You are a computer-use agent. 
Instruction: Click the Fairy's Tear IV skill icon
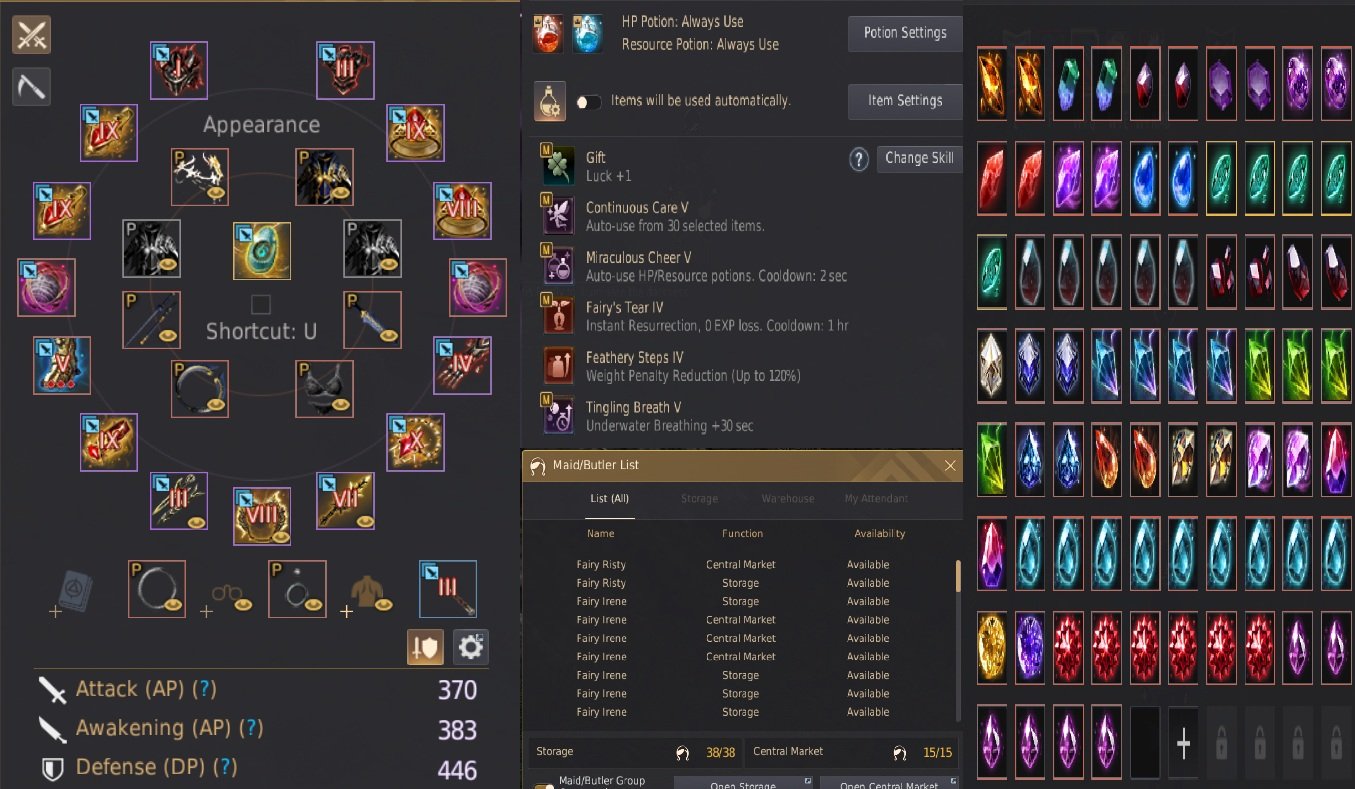tap(557, 314)
